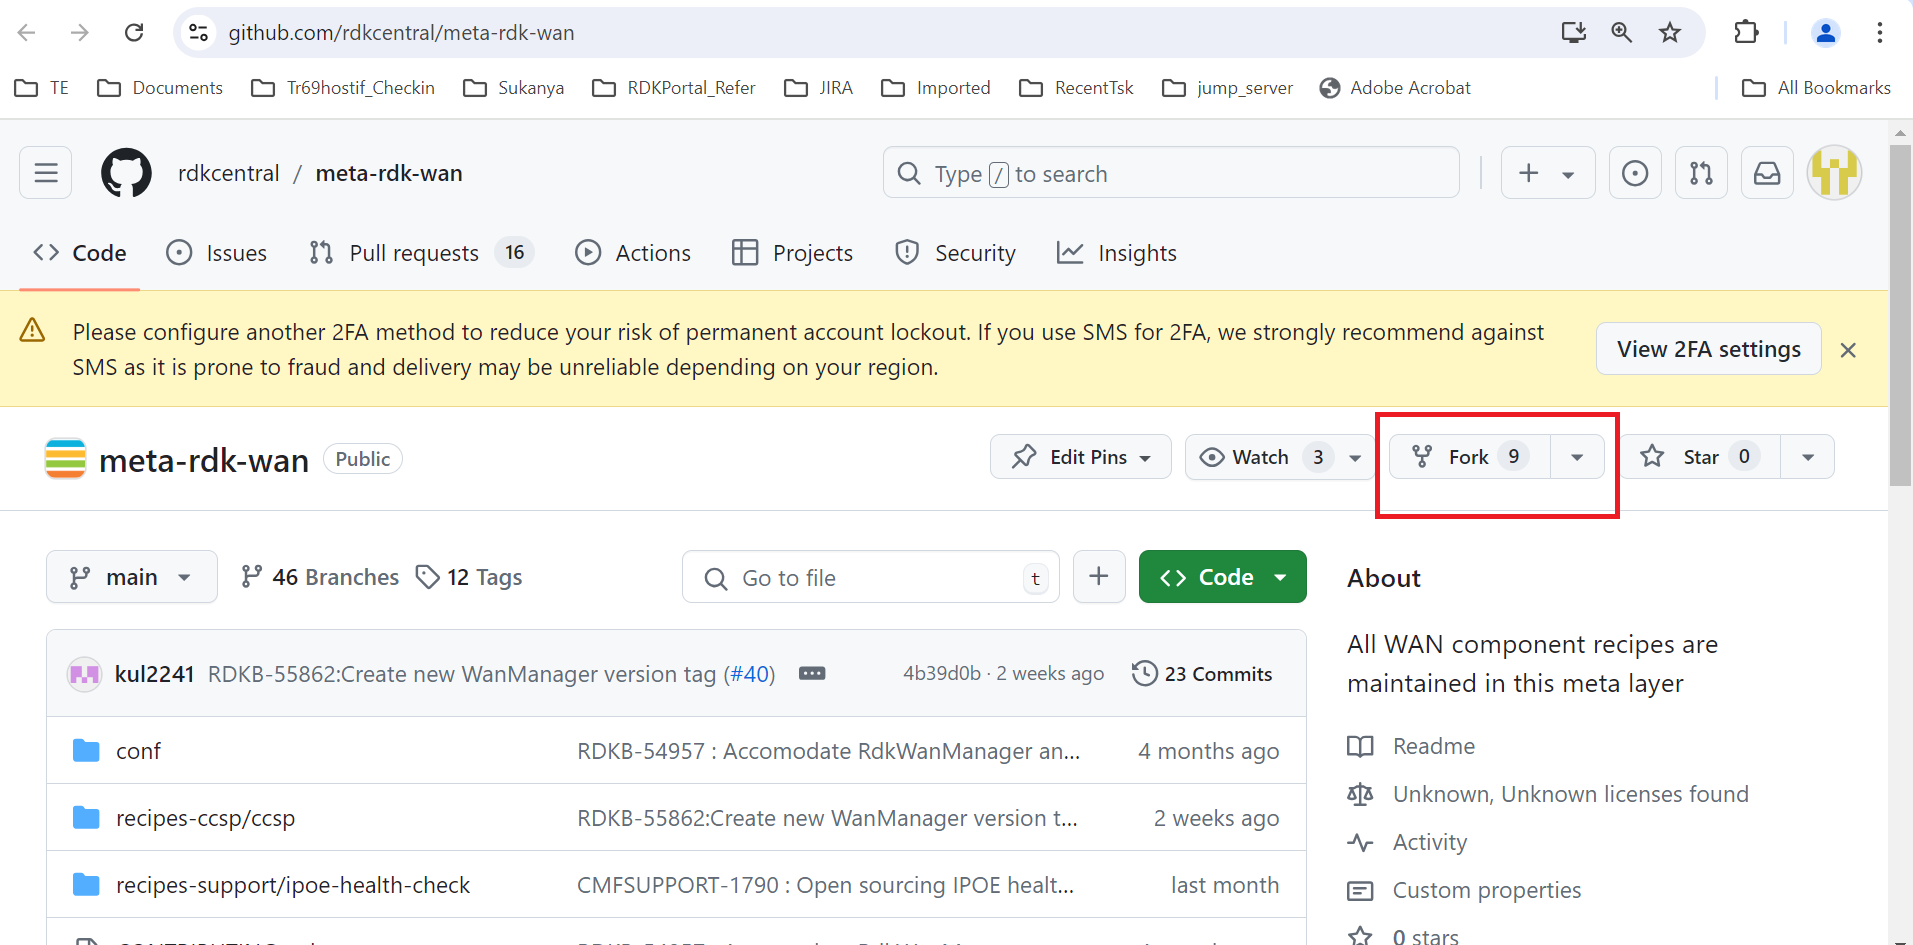Open user avatar menu on GitHub

1834,173
